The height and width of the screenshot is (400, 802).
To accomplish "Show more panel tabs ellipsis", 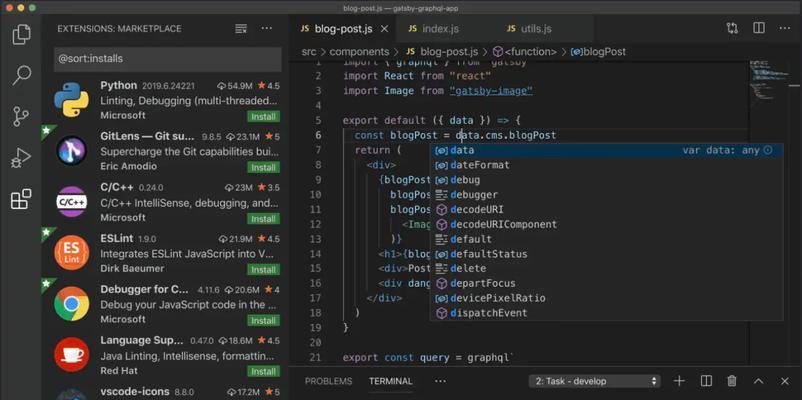I will coord(440,381).
